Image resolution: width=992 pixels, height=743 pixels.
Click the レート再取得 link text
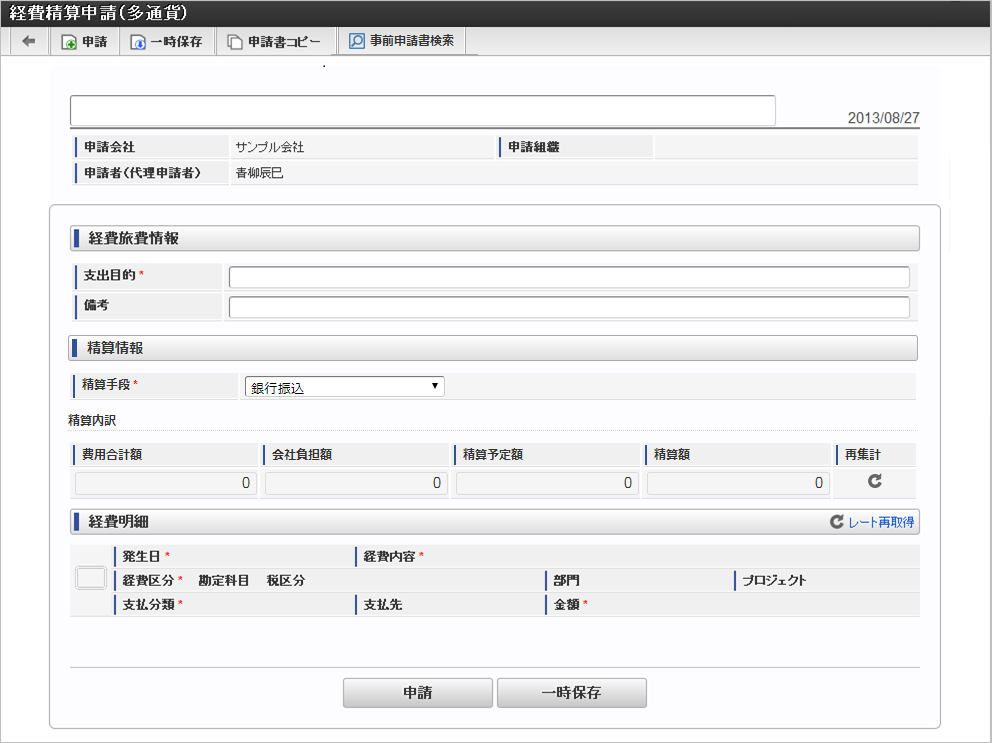point(880,522)
